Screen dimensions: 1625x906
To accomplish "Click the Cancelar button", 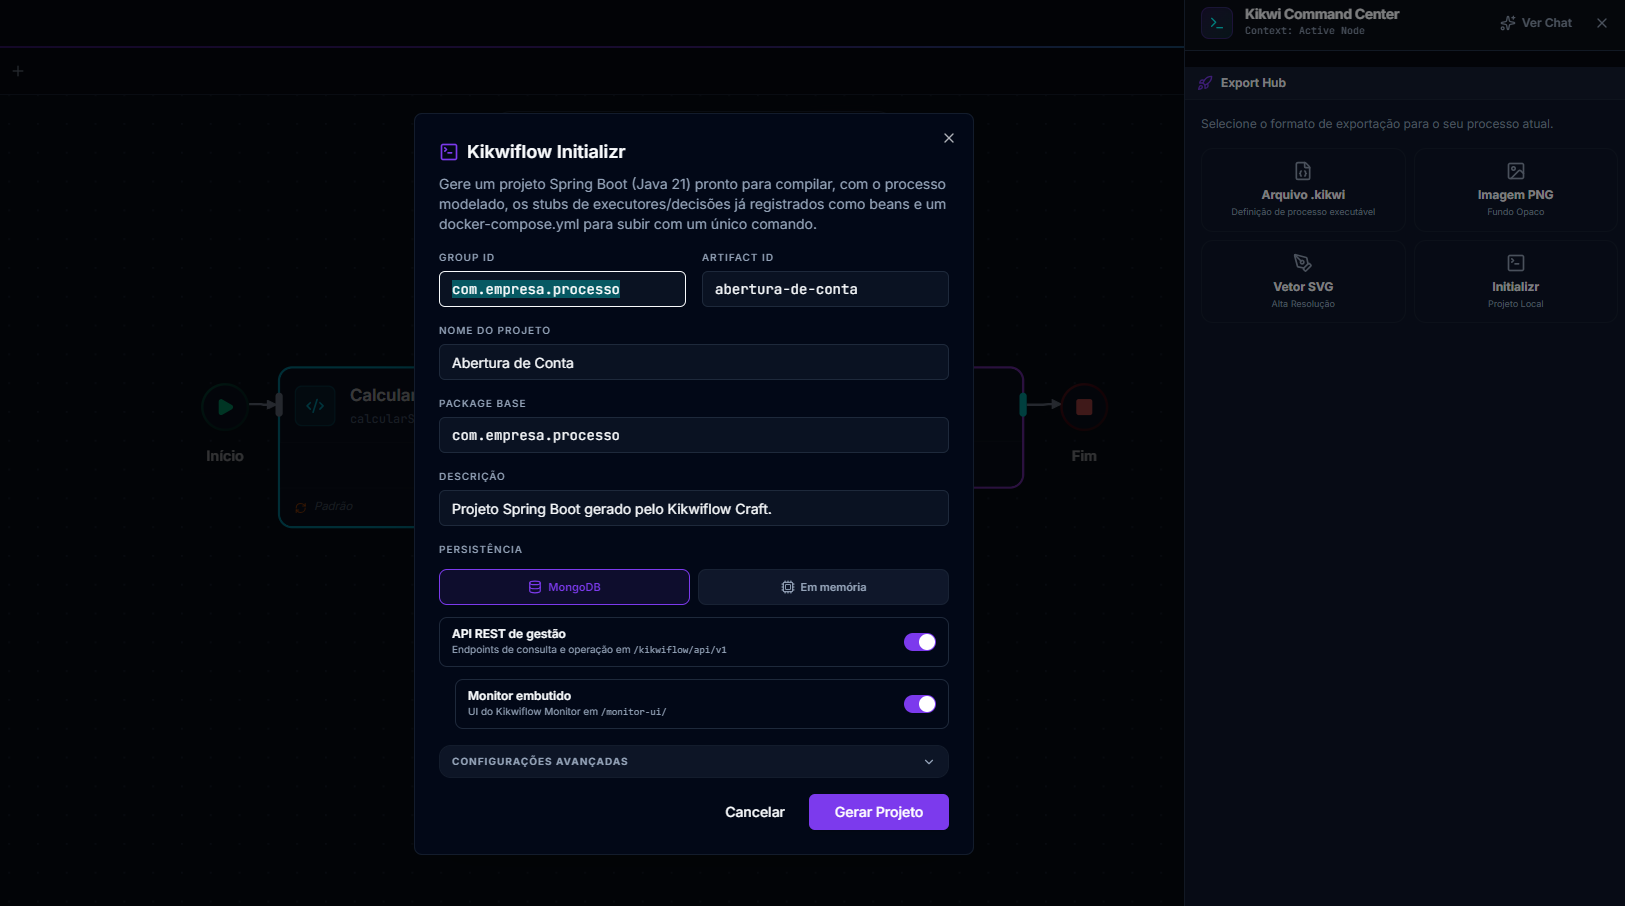I will [755, 812].
